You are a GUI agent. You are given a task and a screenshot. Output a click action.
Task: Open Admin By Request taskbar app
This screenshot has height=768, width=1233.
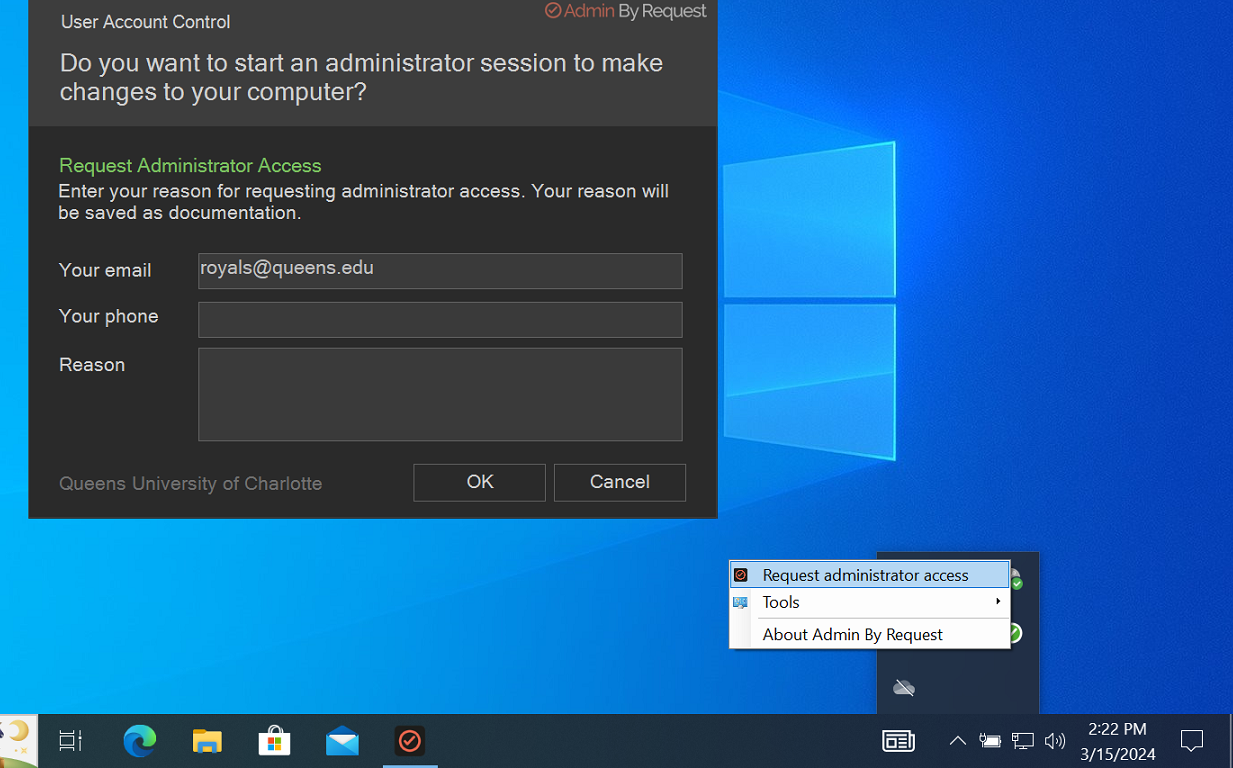(x=410, y=741)
